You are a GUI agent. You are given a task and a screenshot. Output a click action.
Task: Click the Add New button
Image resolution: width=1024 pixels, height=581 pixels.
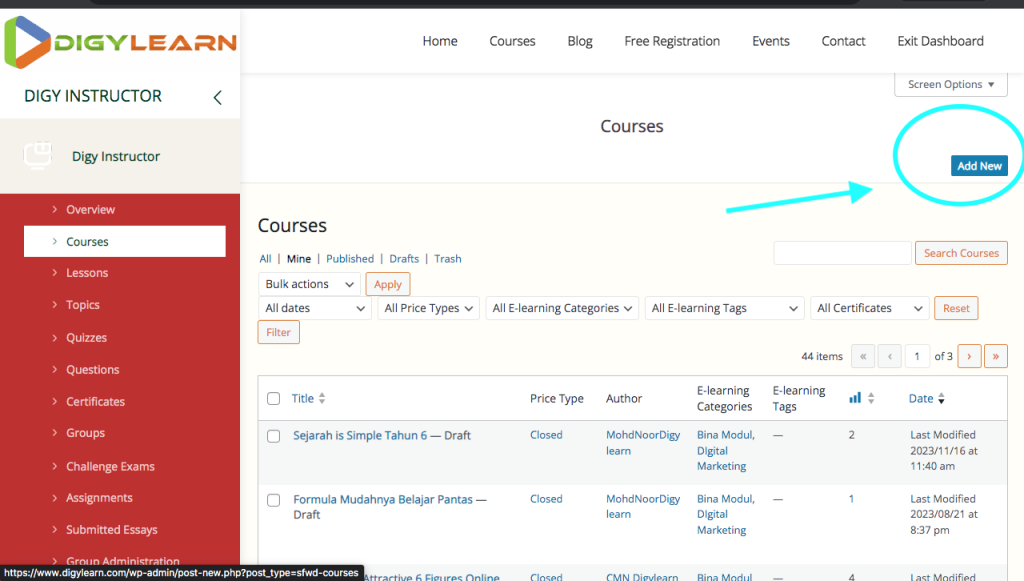pyautogui.click(x=979, y=166)
